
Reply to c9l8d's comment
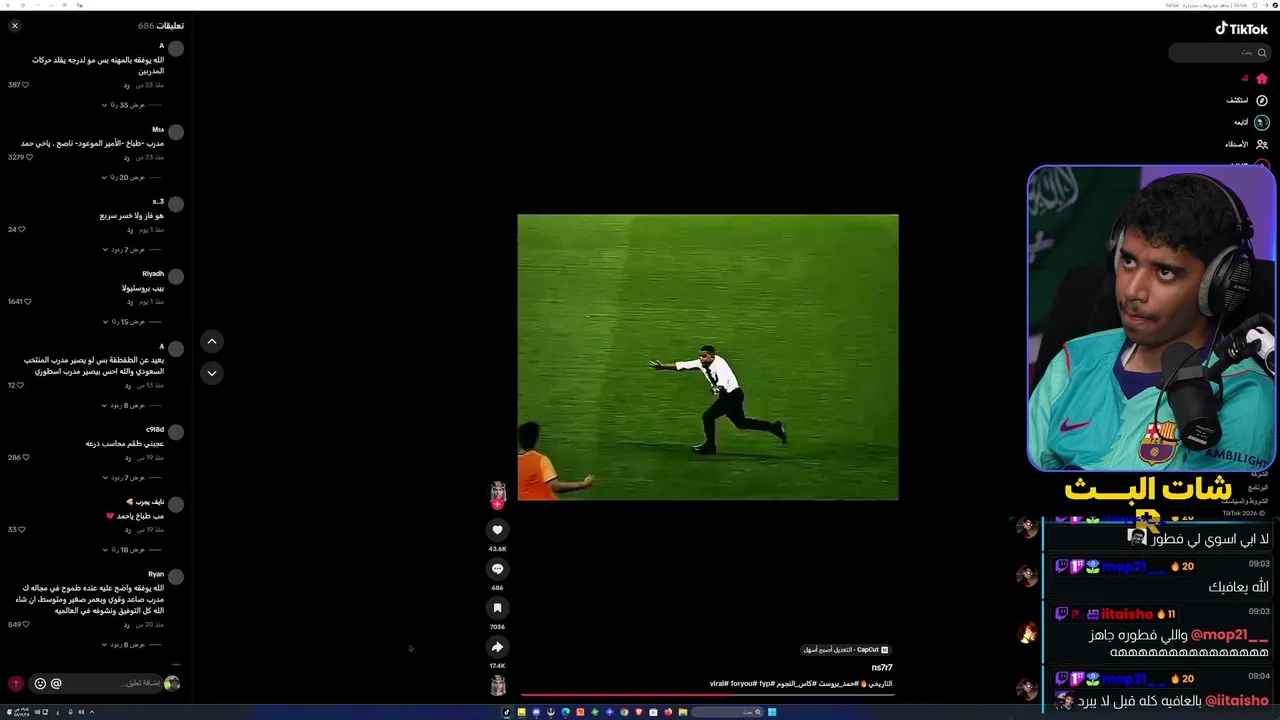coord(127,458)
